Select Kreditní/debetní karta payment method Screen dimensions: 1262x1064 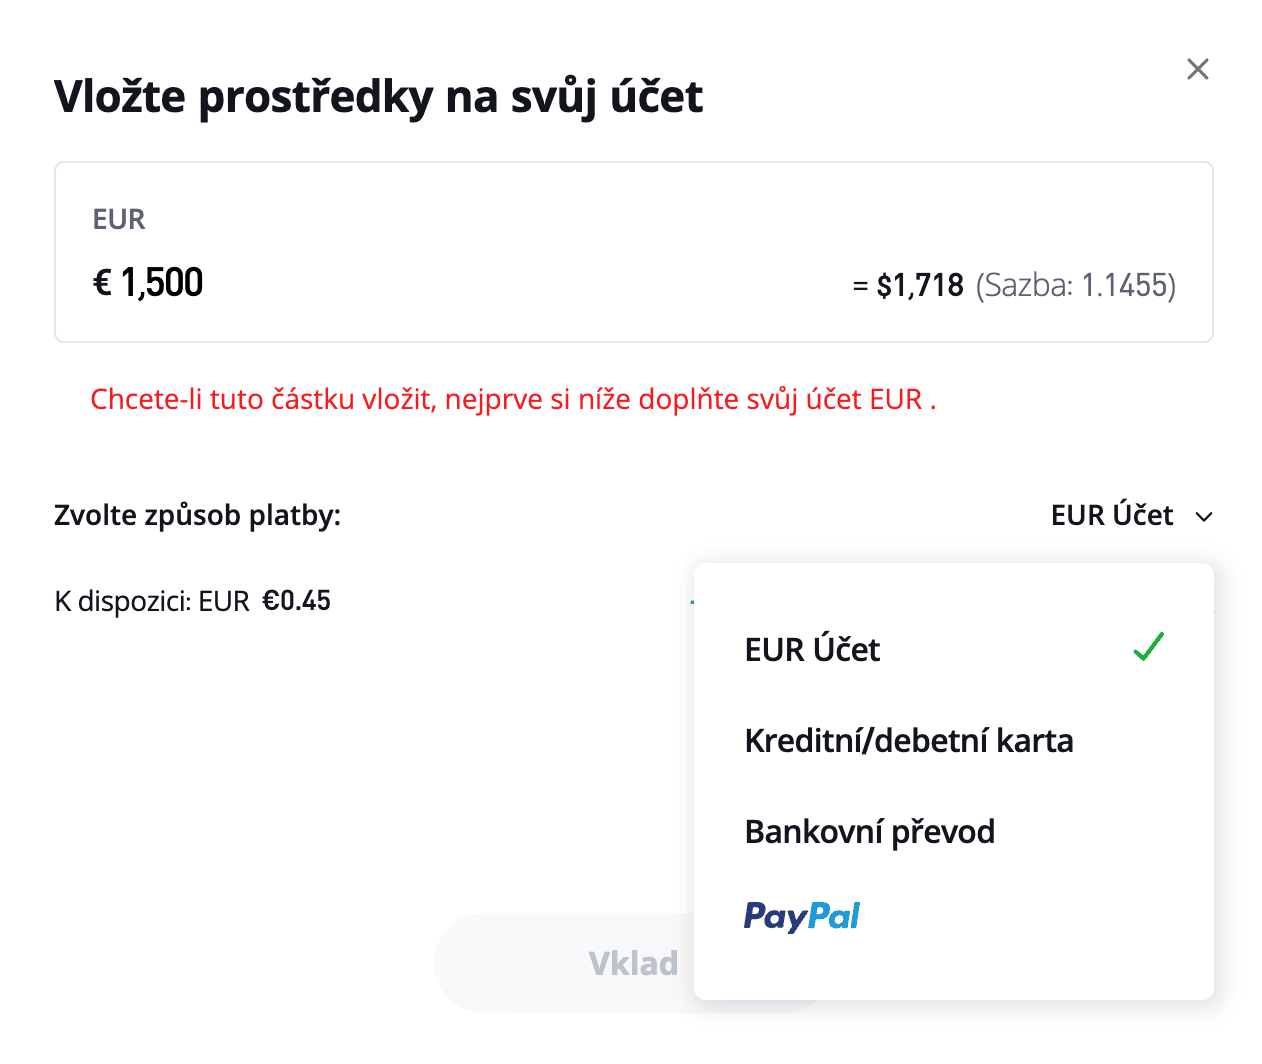click(909, 741)
